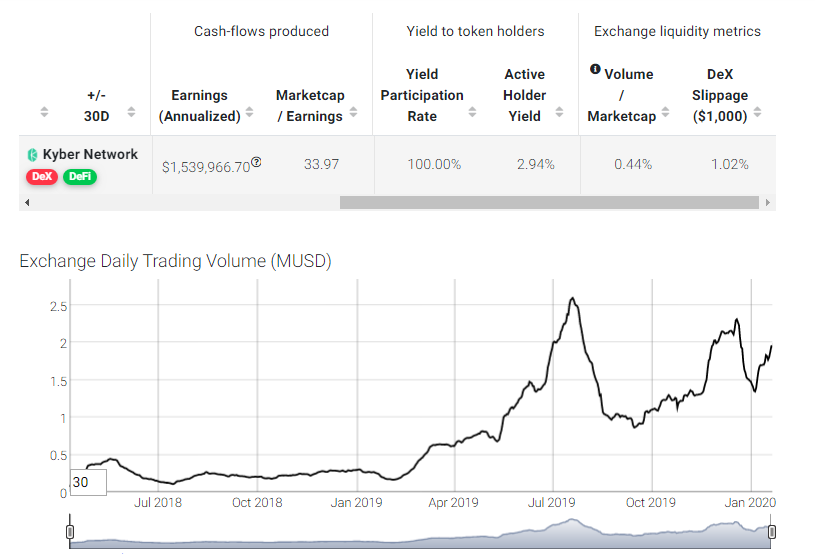Click the 33.97 marketcap/earnings value

(321, 164)
